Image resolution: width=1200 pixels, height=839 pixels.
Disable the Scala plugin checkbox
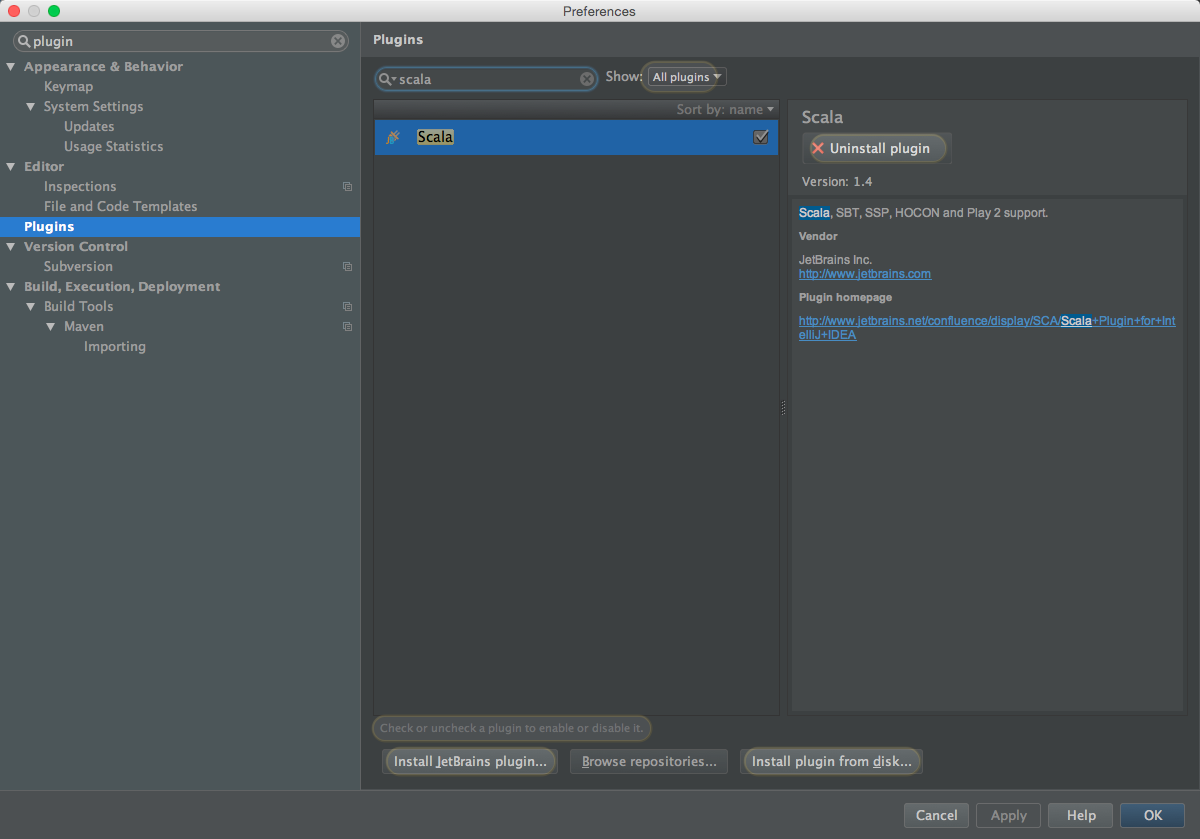pos(761,137)
